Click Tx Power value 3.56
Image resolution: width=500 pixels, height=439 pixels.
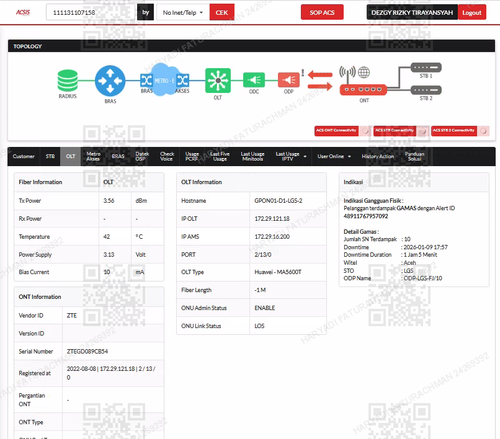(x=109, y=201)
